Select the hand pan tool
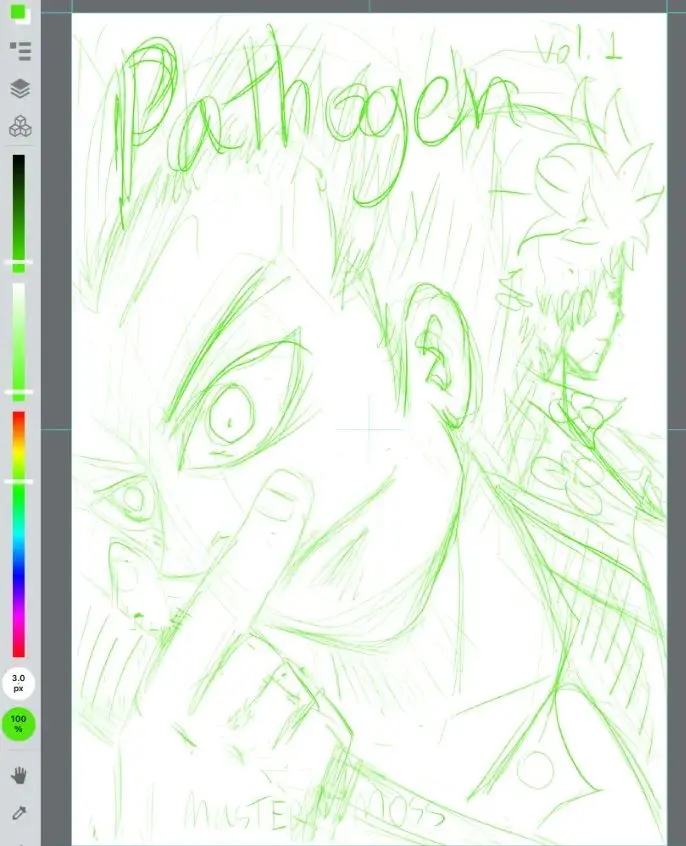686x846 pixels. pyautogui.click(x=19, y=776)
